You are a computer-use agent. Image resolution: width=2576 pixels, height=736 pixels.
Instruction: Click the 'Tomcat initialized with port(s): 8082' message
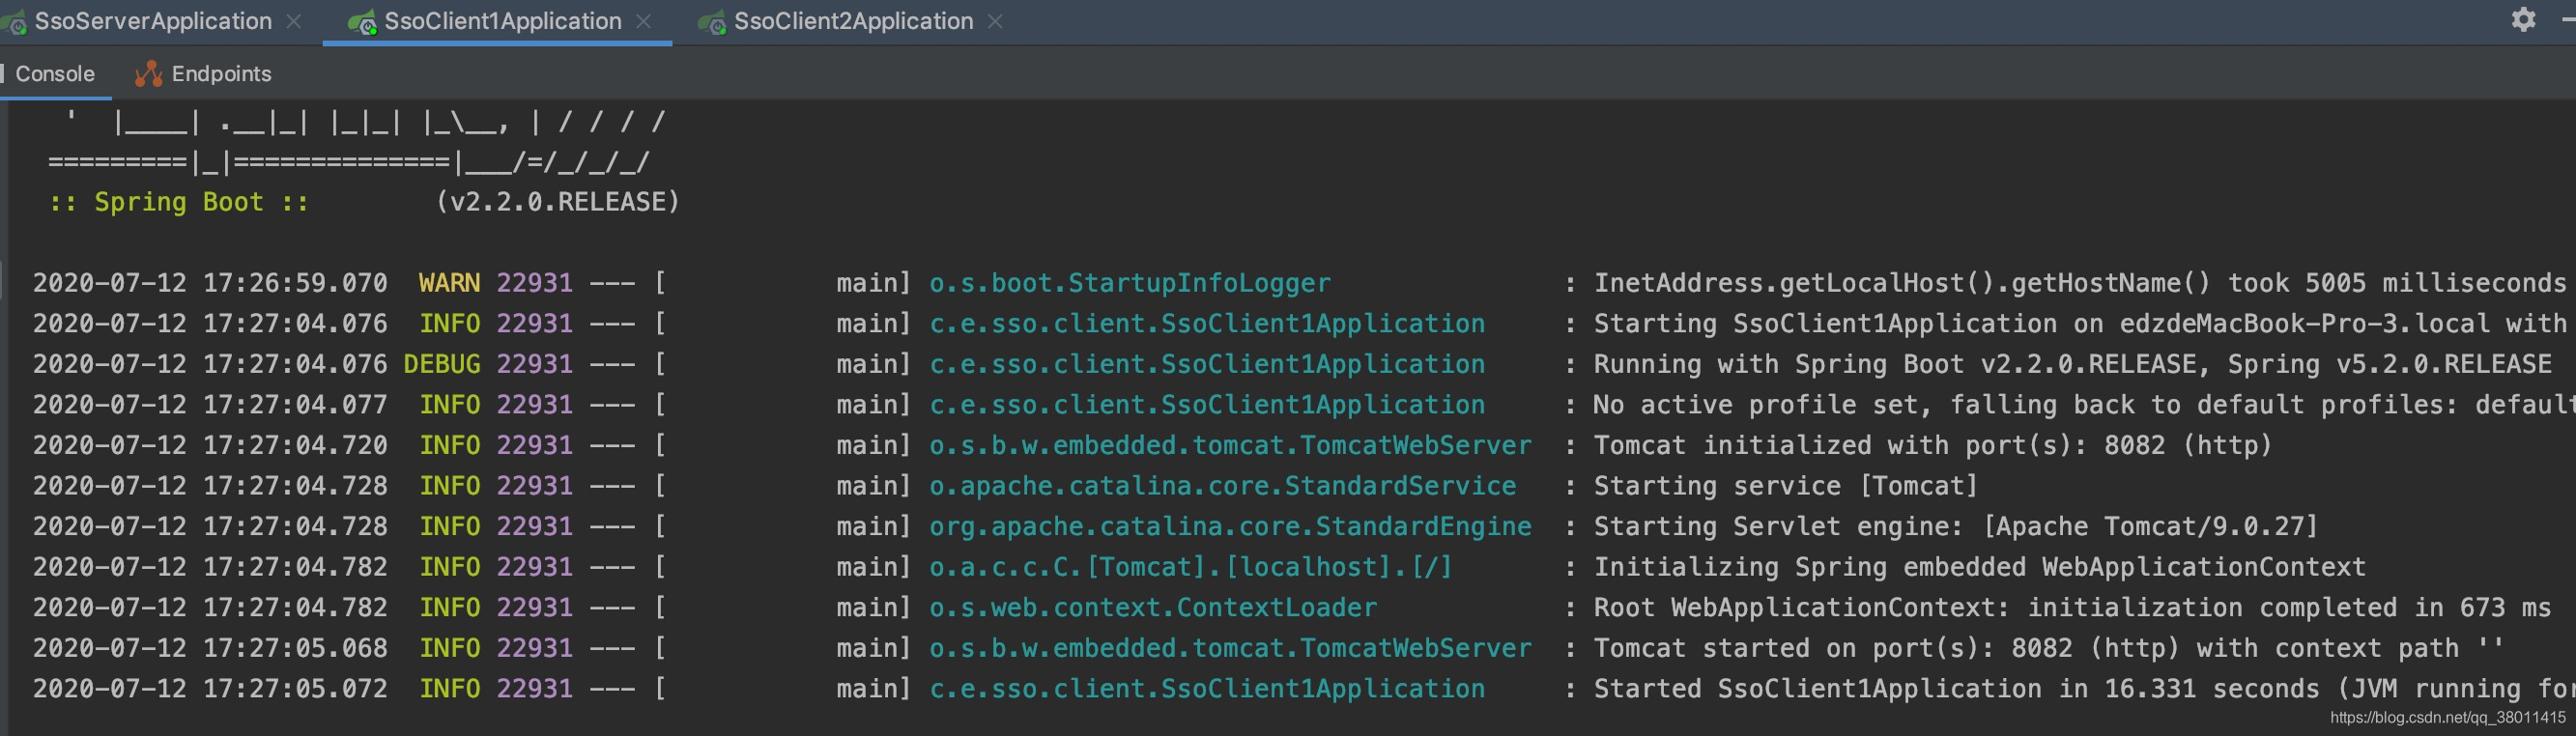(1932, 445)
